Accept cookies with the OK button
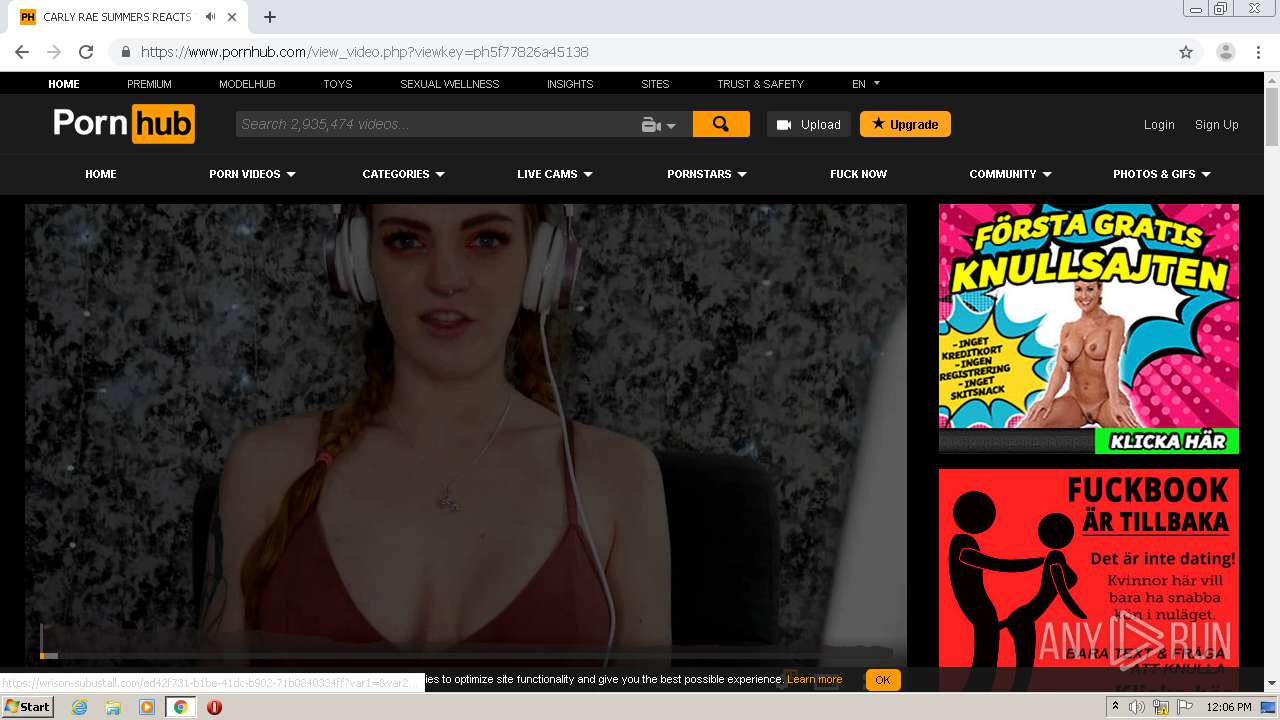The height and width of the screenshot is (720, 1280). point(883,680)
